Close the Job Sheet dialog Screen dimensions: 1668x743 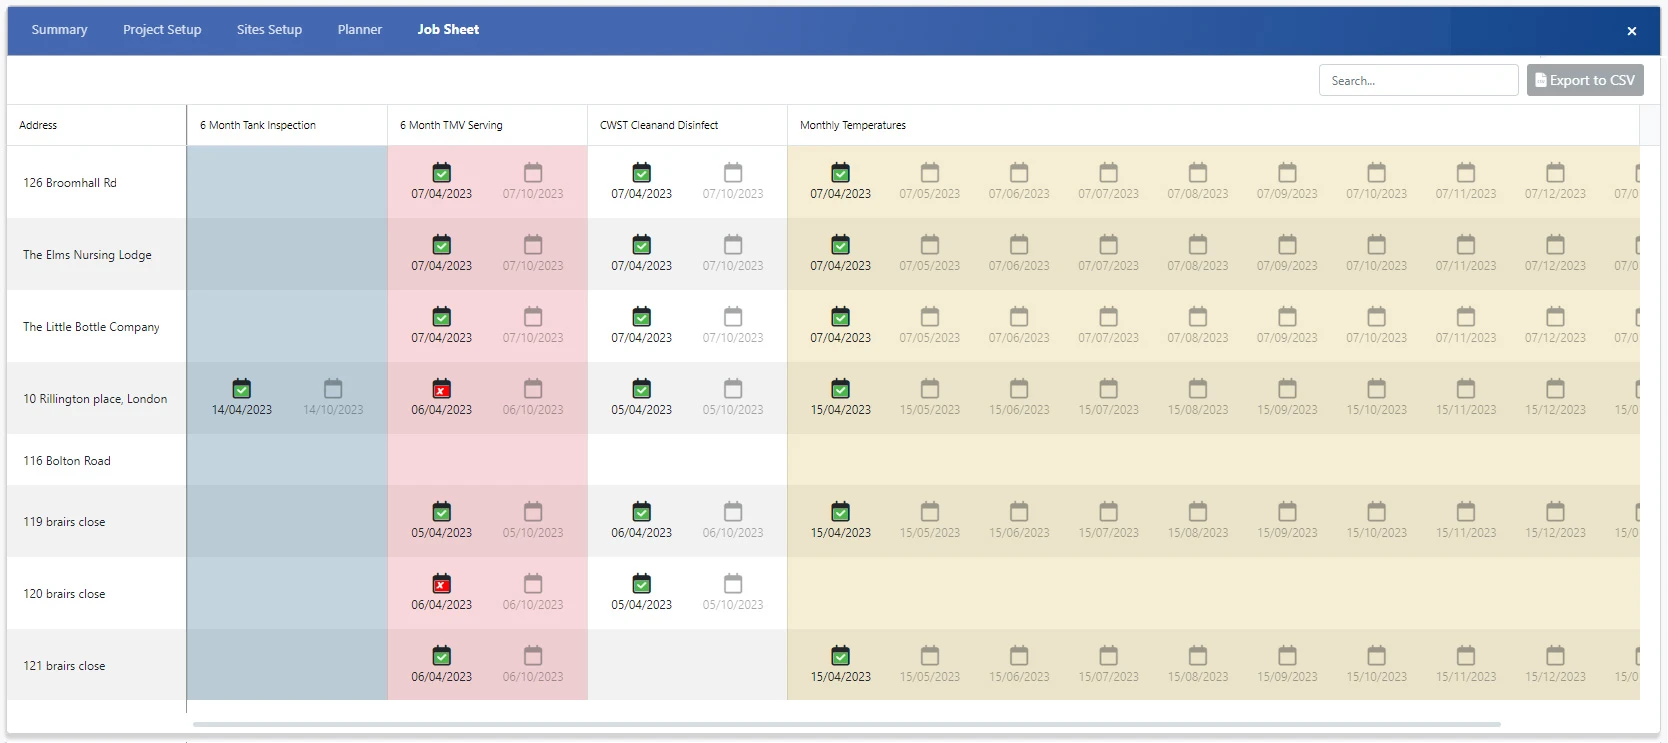1631,31
